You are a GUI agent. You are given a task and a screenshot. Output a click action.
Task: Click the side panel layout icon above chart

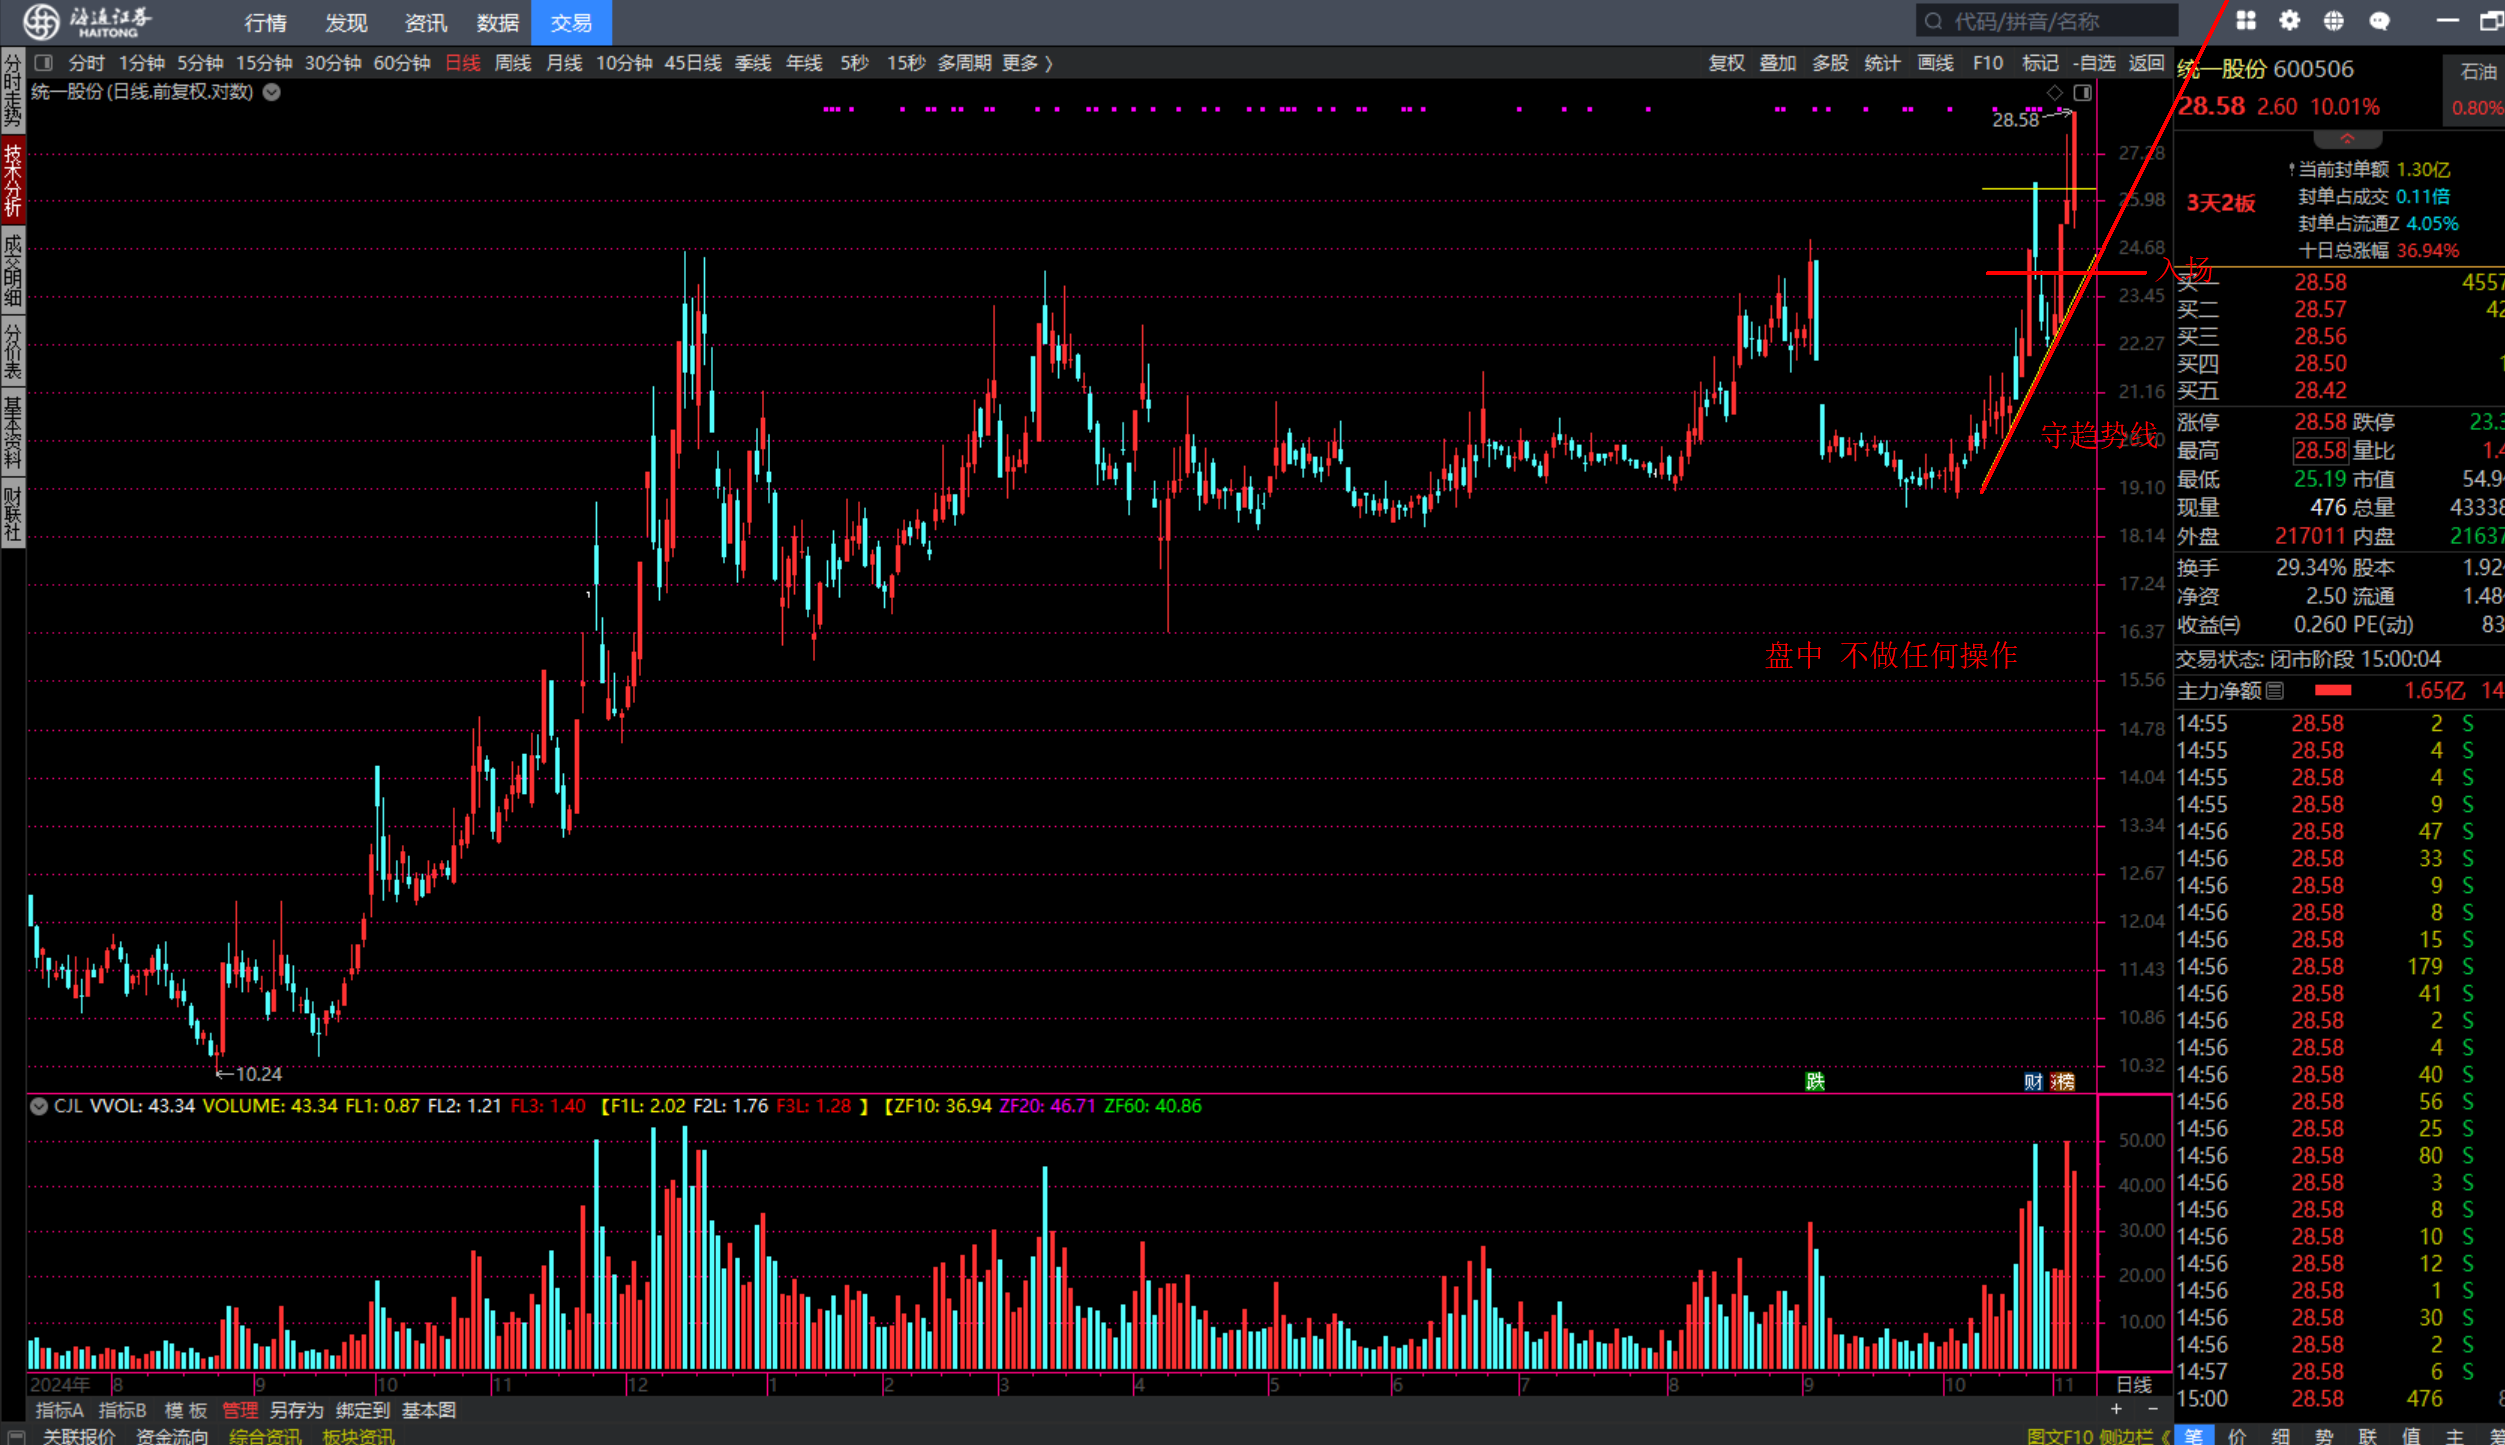point(2082,92)
